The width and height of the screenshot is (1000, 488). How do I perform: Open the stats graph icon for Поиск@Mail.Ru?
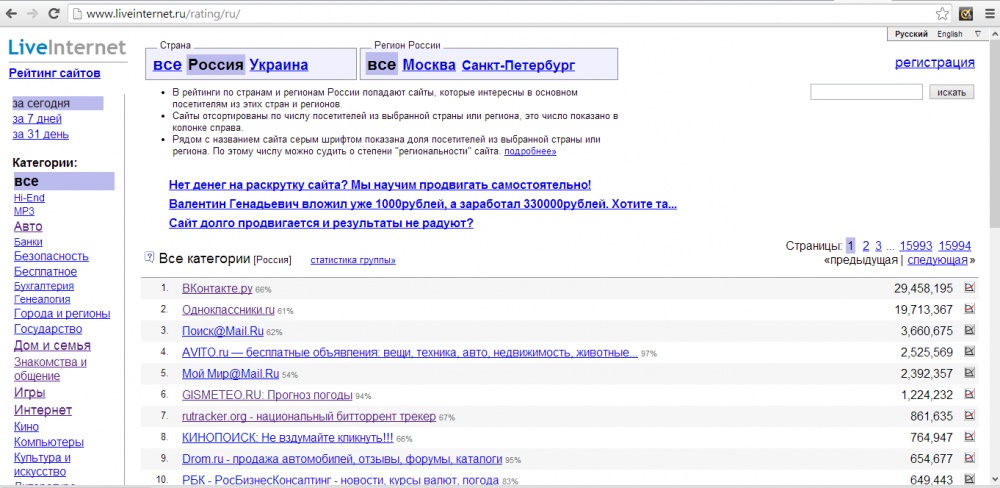(x=970, y=330)
